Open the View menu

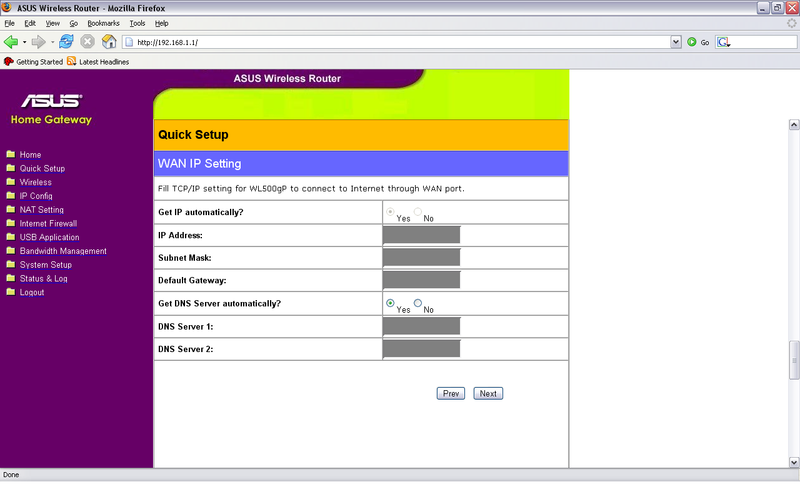point(53,23)
